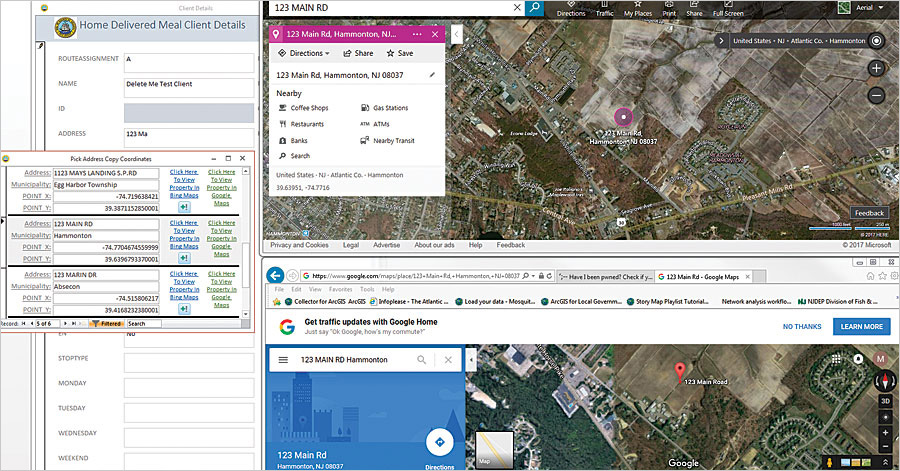This screenshot has height=471, width=900.
Task: Show Nearby Transit options
Action: pyautogui.click(x=387, y=141)
